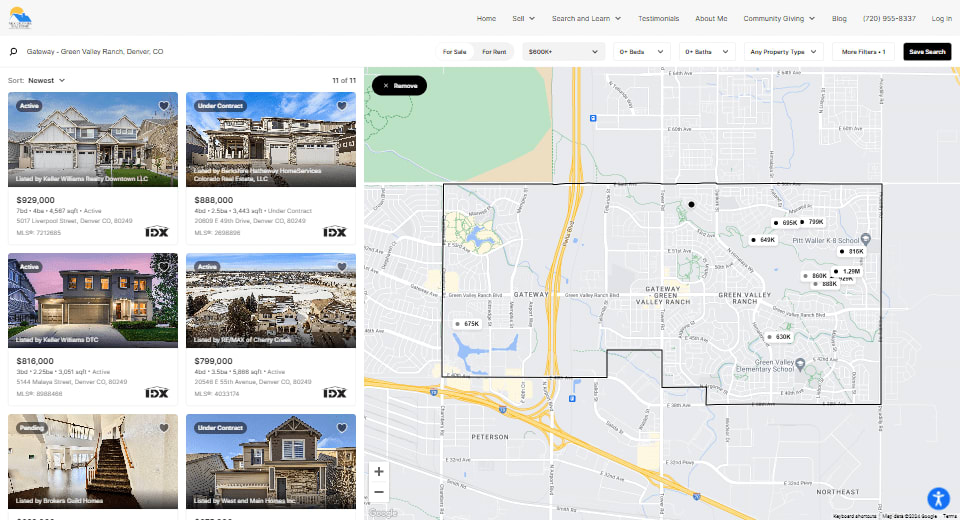Change sort order from Newest
This screenshot has width=960, height=520.
pyautogui.click(x=47, y=80)
